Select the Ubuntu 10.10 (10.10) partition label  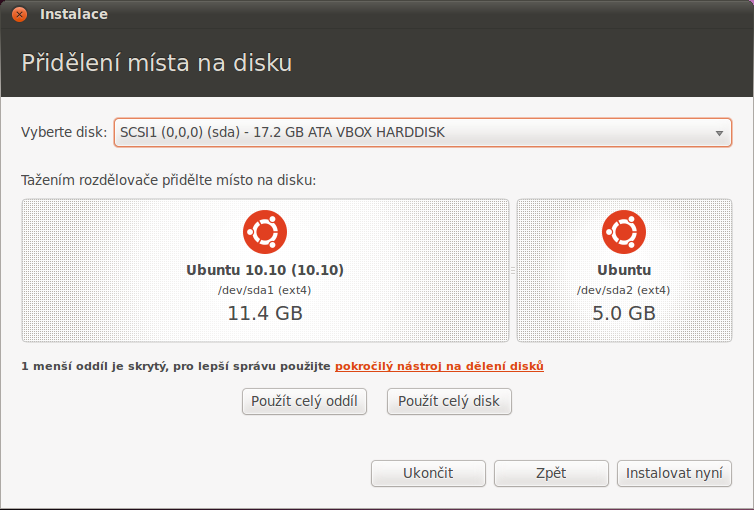[x=265, y=270]
